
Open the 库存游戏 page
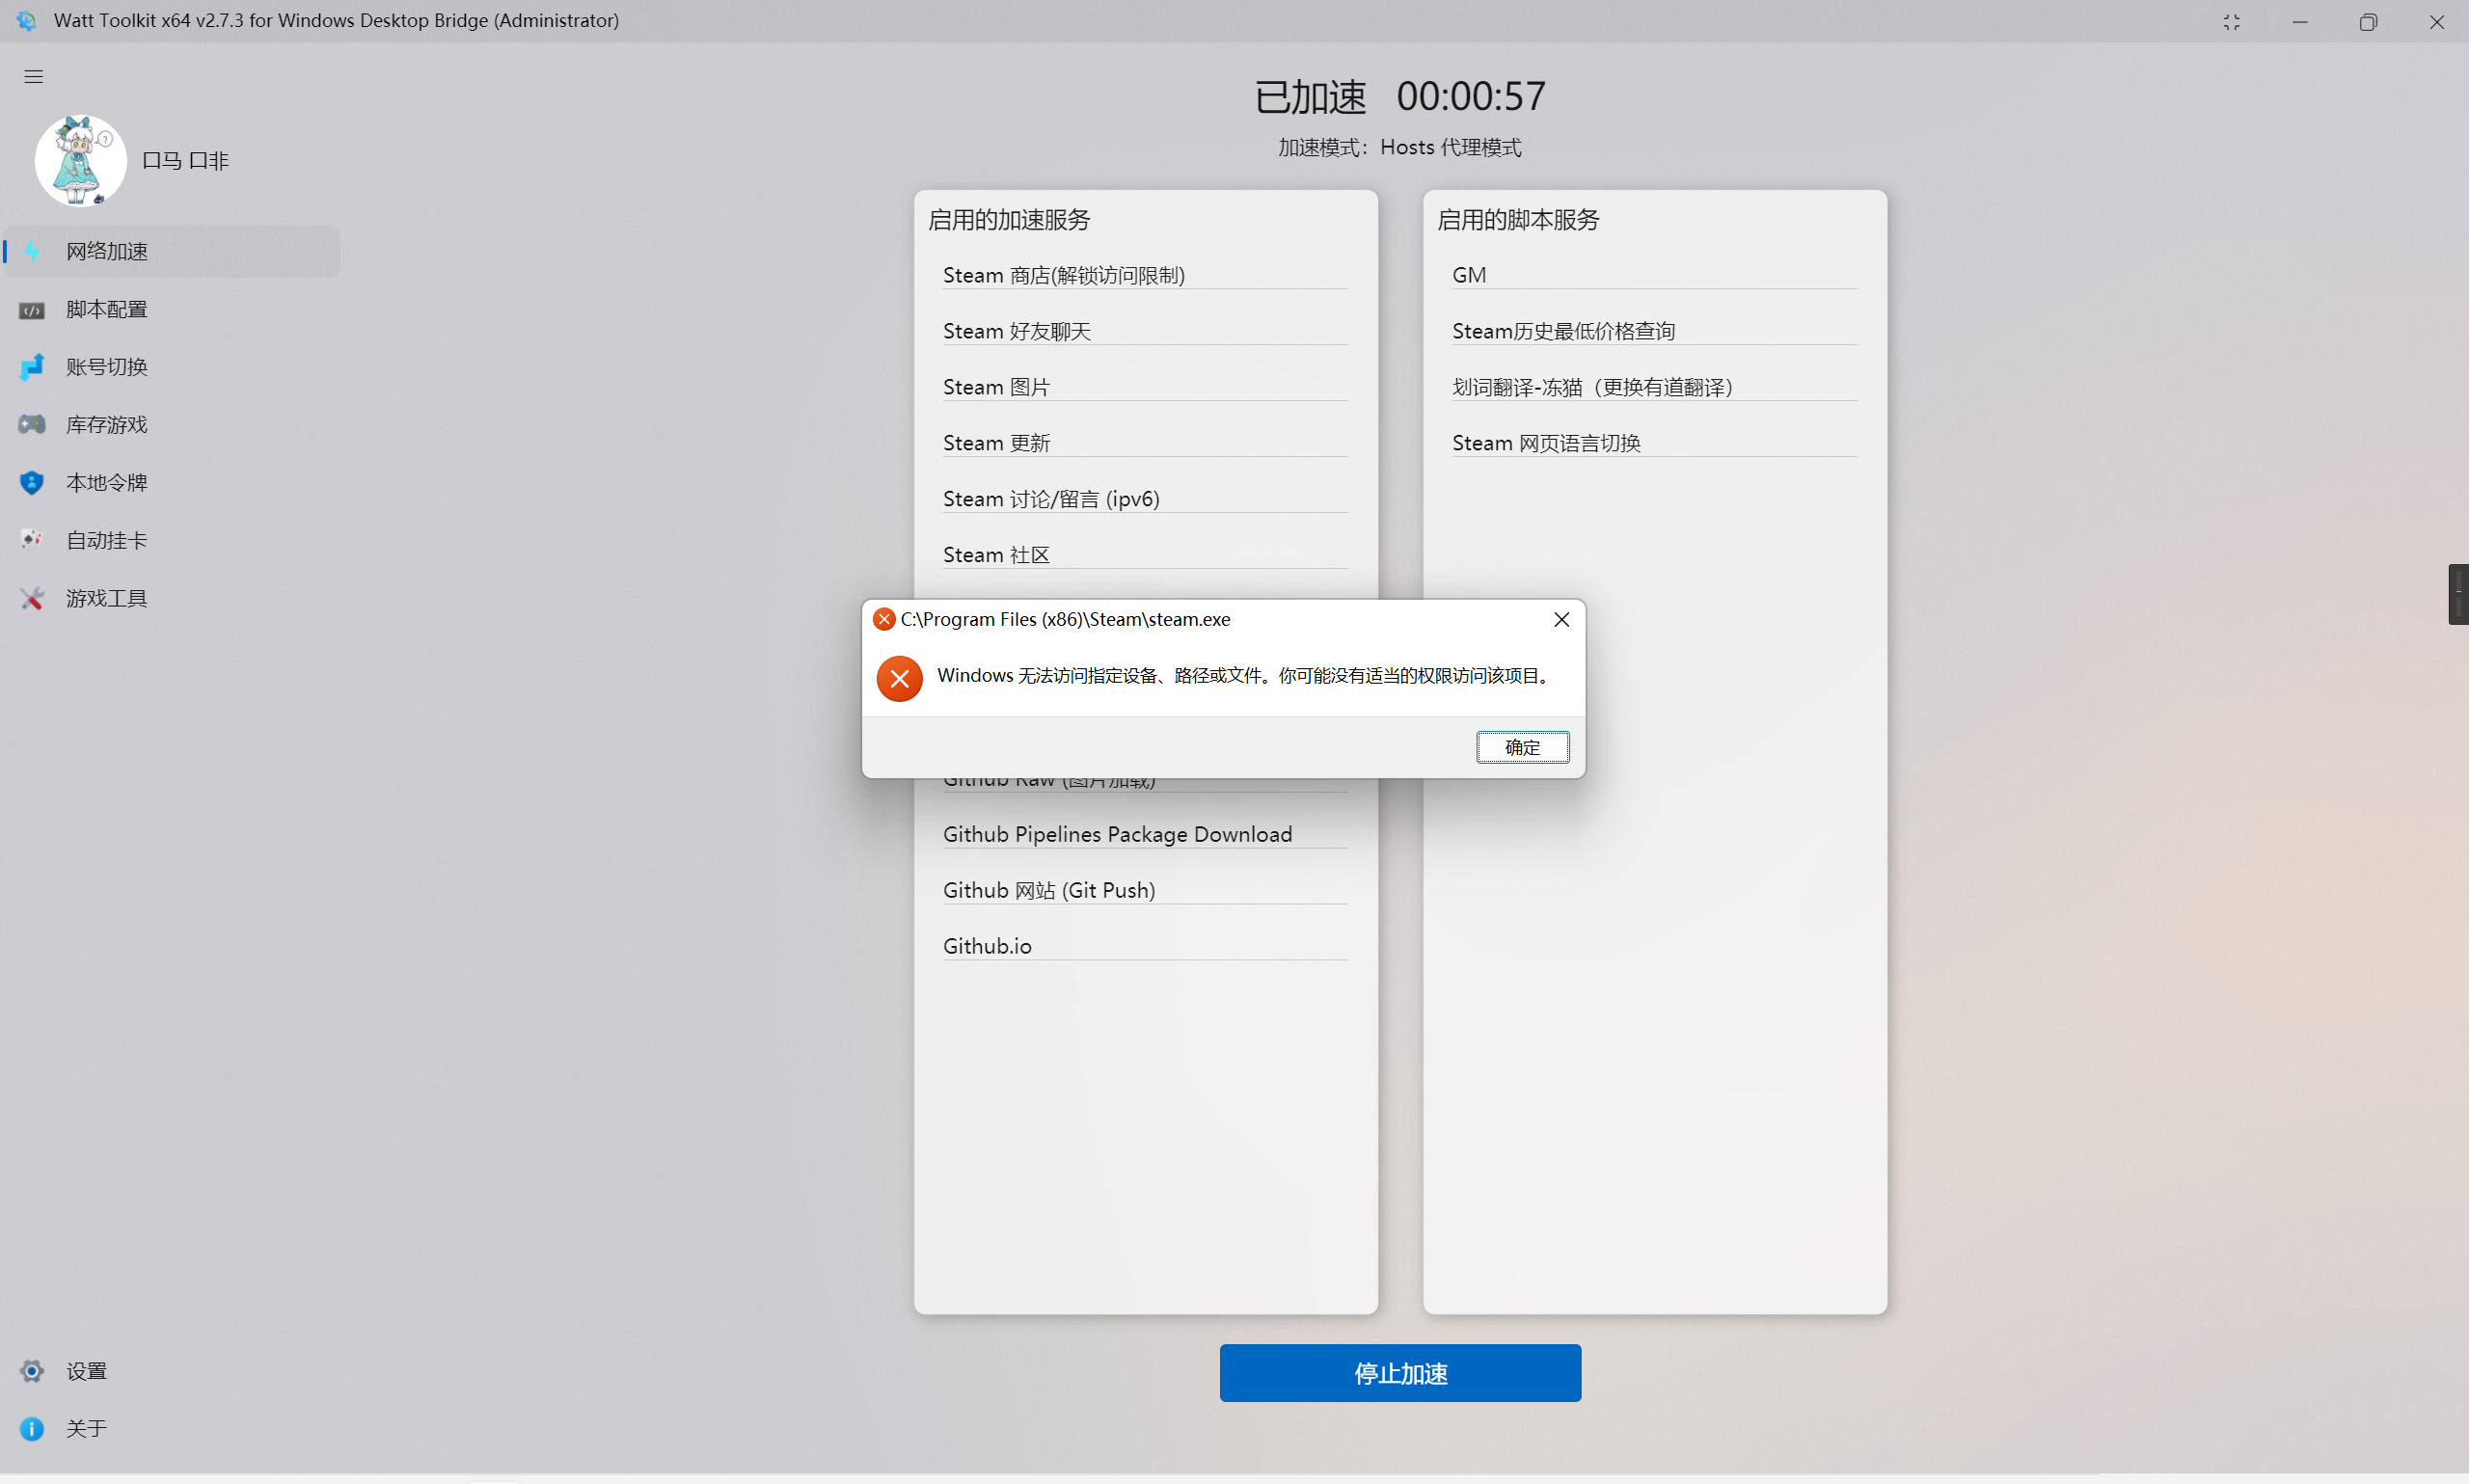[172, 425]
